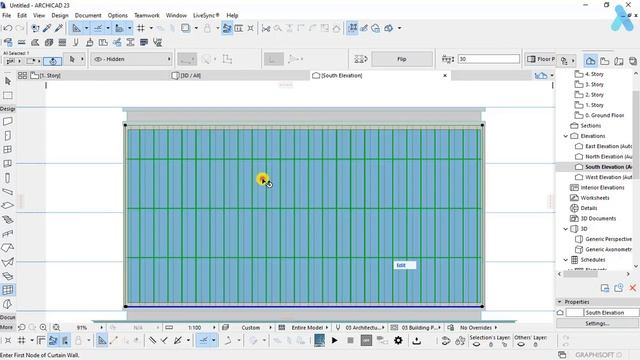Open the Teamwork menu

147,15
